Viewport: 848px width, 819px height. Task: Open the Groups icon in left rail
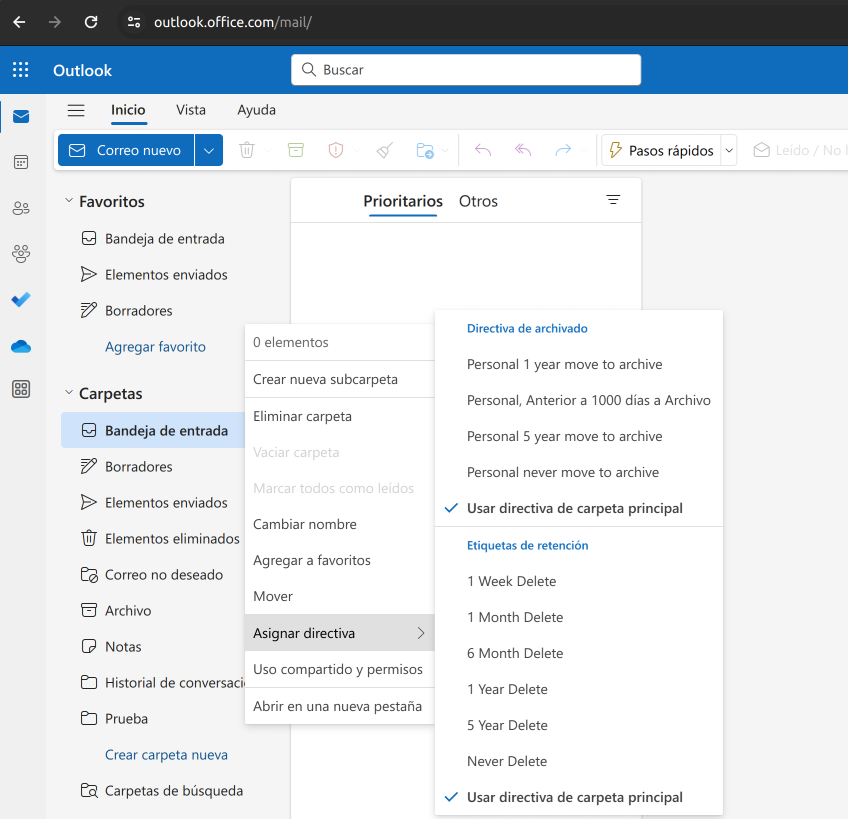click(20, 254)
